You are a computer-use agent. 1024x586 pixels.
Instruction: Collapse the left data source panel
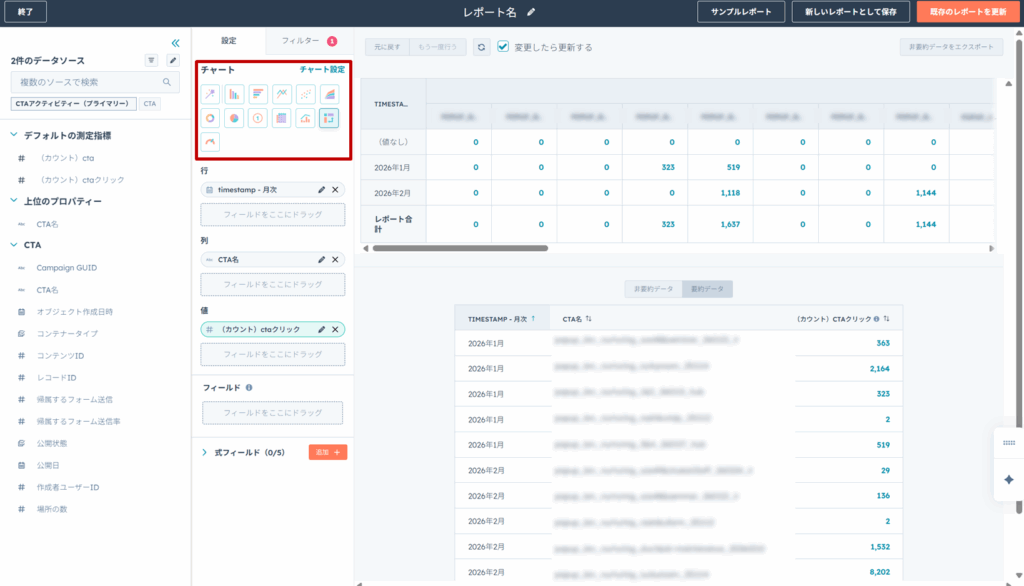pos(175,43)
